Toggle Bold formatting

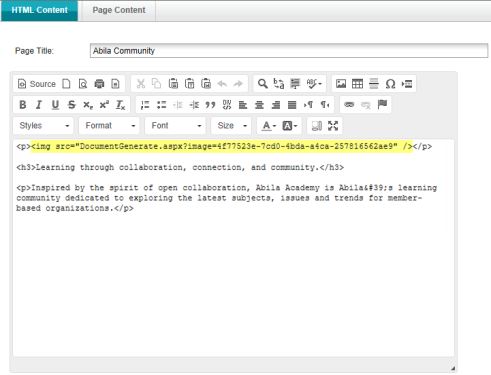23,105
